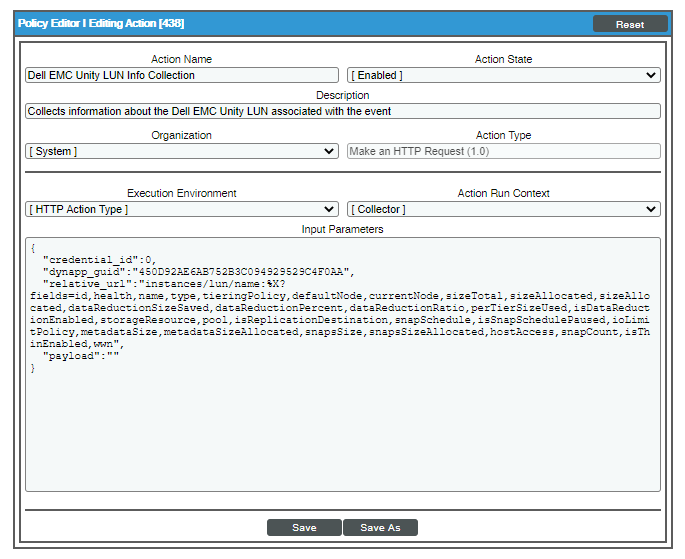Open the Organization System dropdown
Image resolution: width=685 pixels, height=559 pixels.
pyautogui.click(x=182, y=151)
